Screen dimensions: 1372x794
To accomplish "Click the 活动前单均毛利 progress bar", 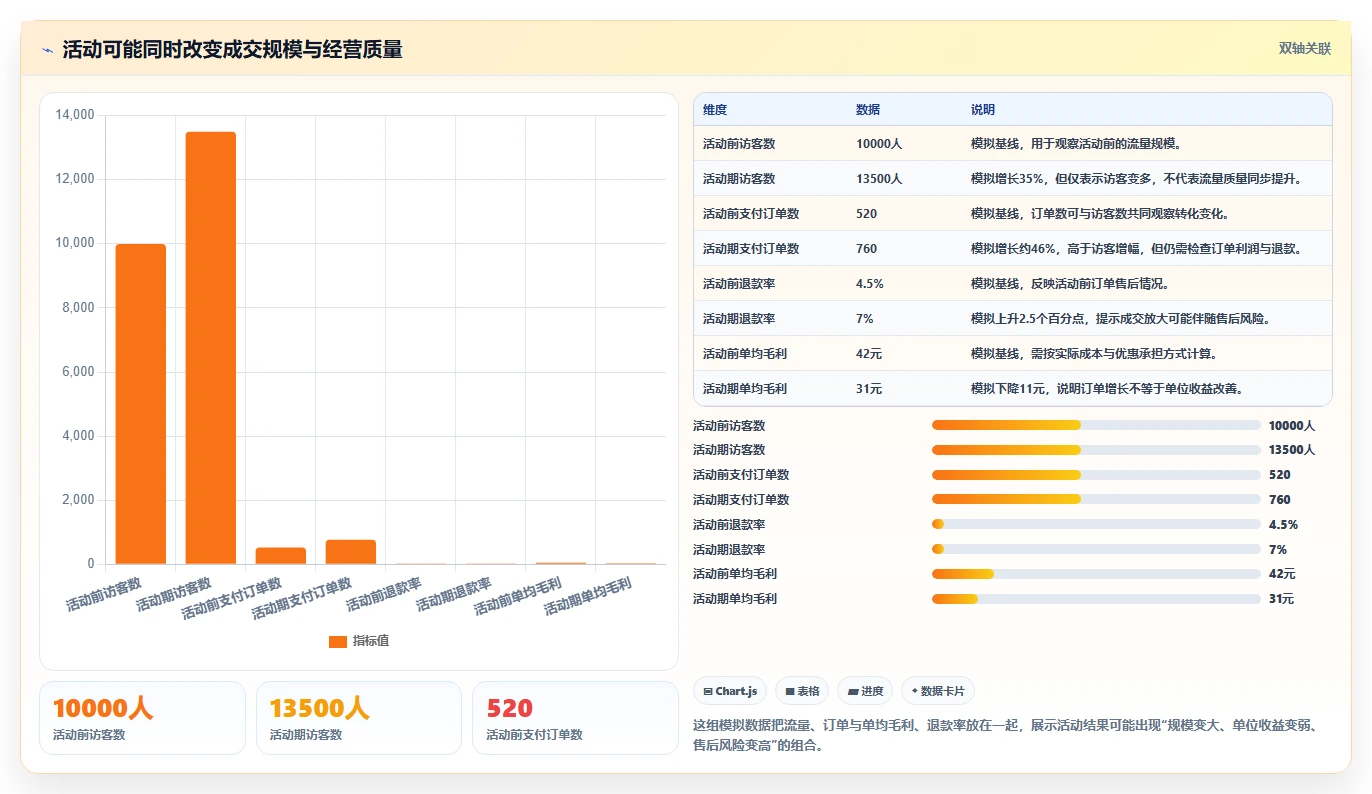I will pyautogui.click(x=1096, y=574).
